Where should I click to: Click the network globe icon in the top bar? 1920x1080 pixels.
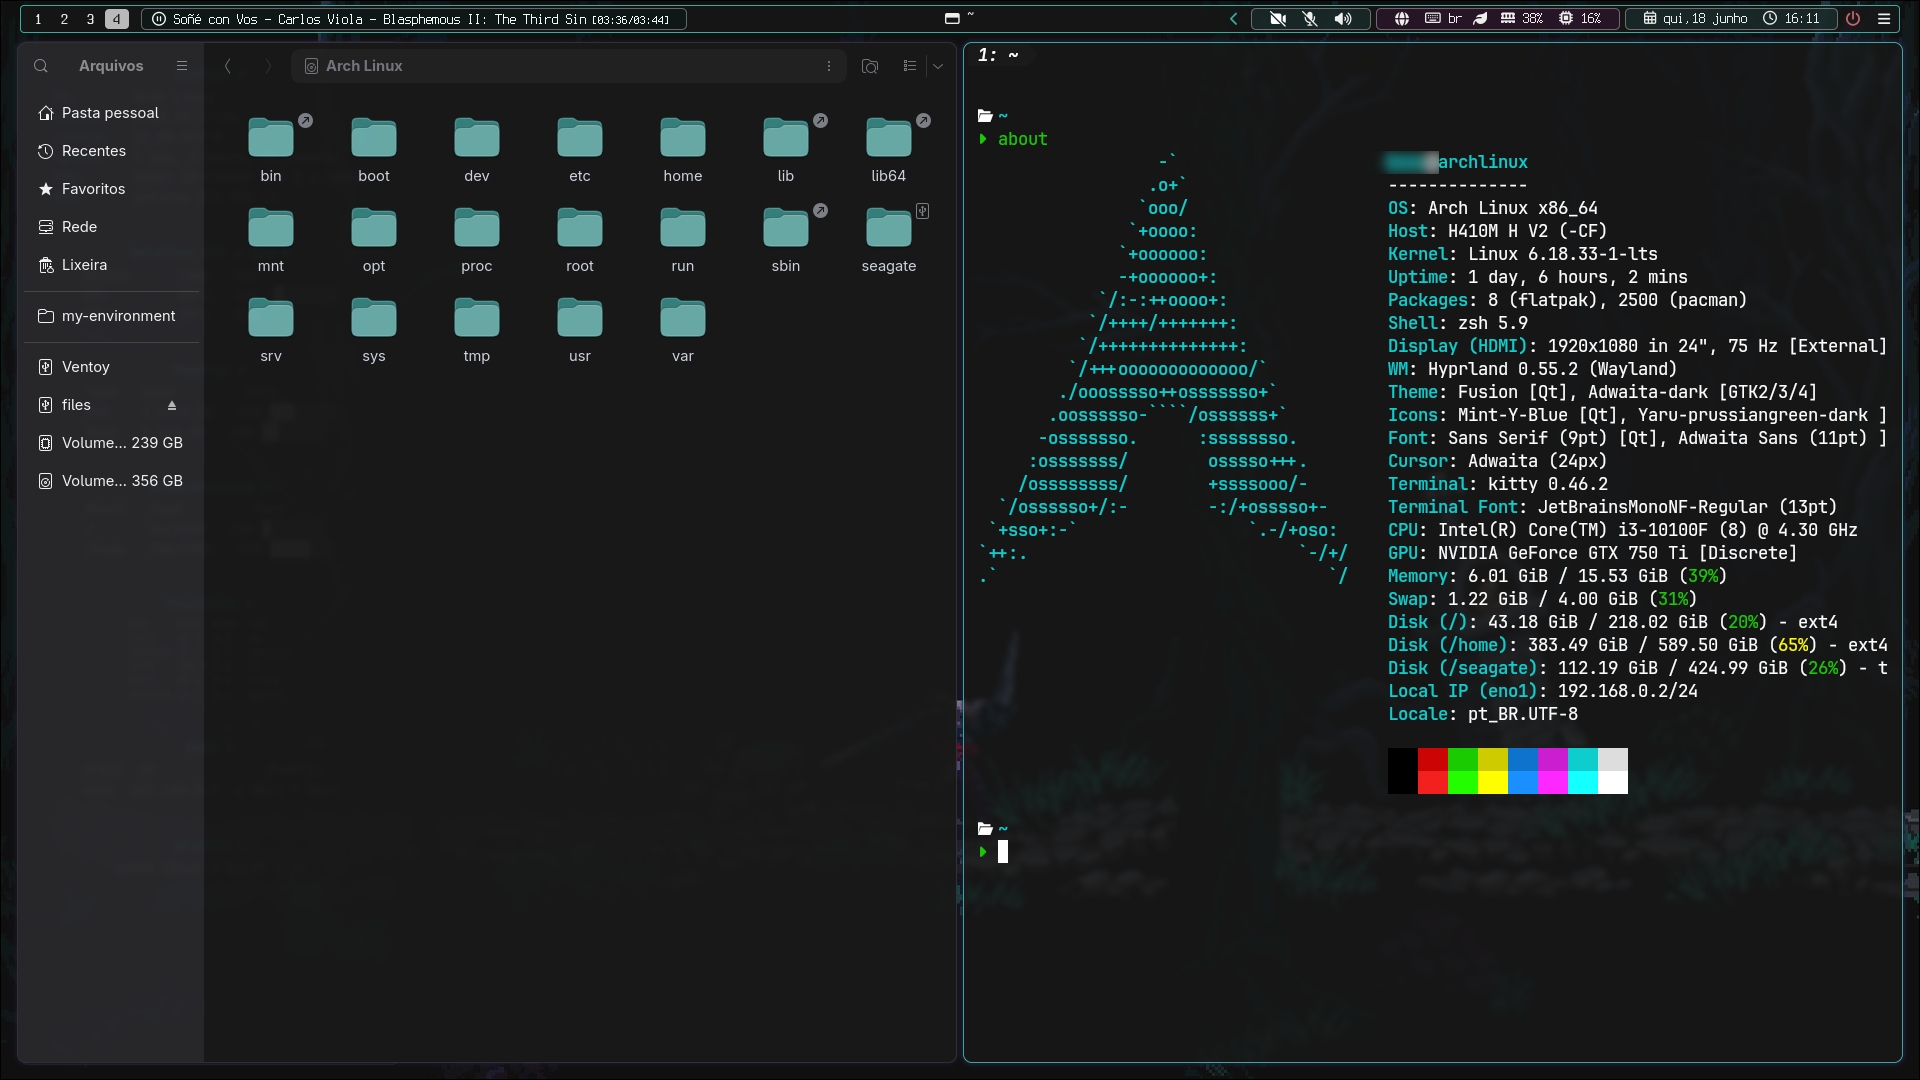click(1402, 19)
